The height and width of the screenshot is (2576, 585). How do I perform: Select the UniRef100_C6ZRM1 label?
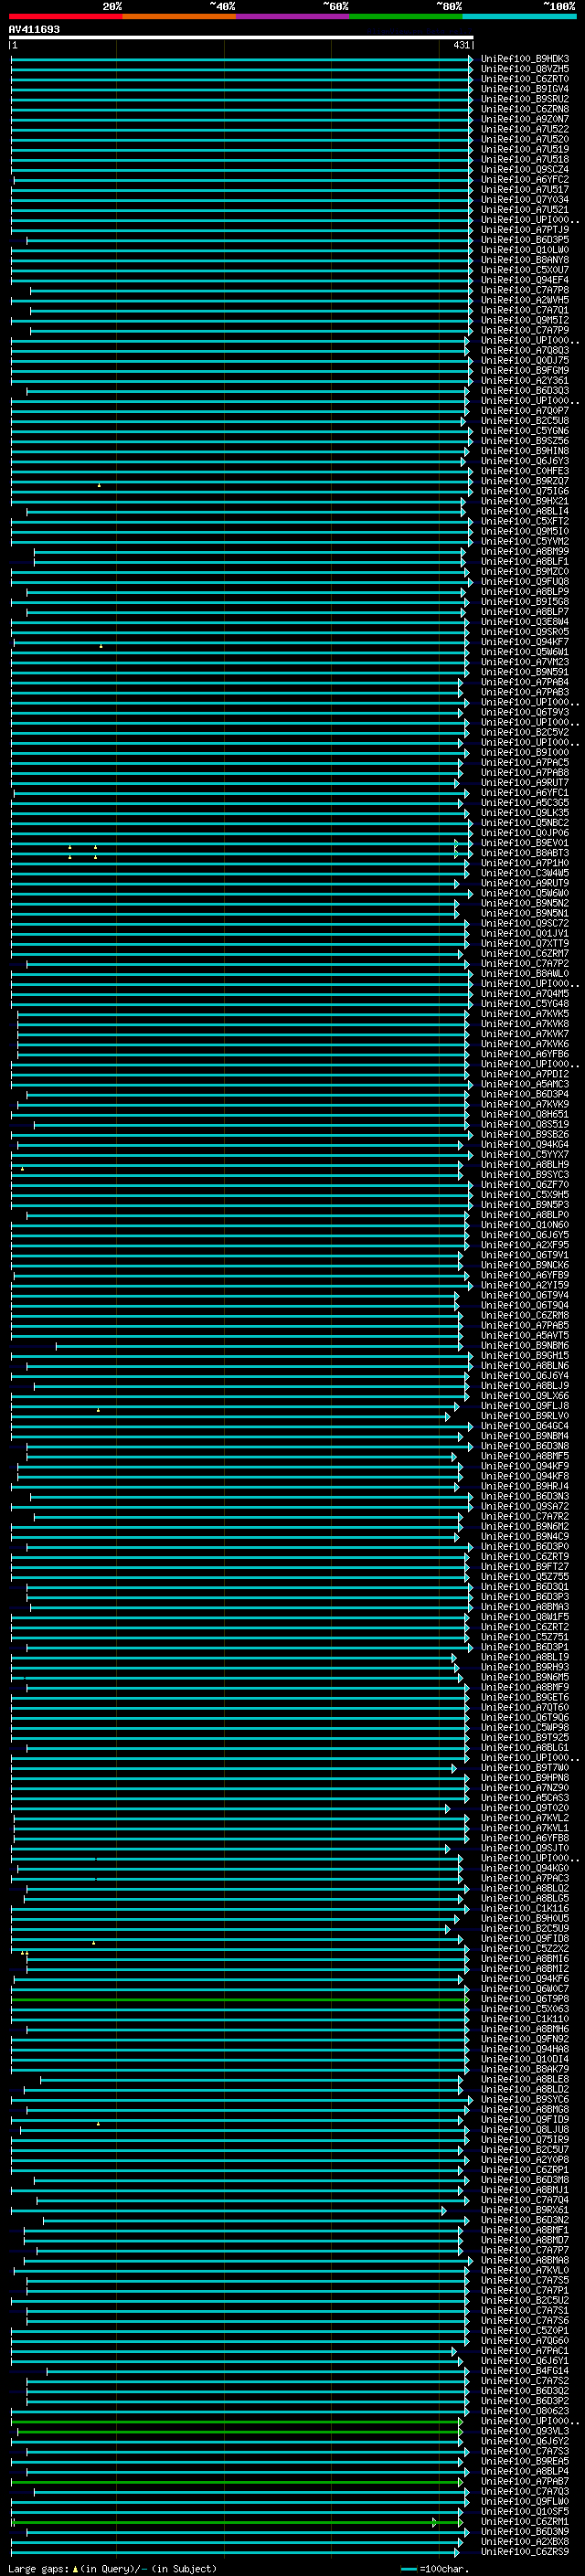coord(524,2521)
